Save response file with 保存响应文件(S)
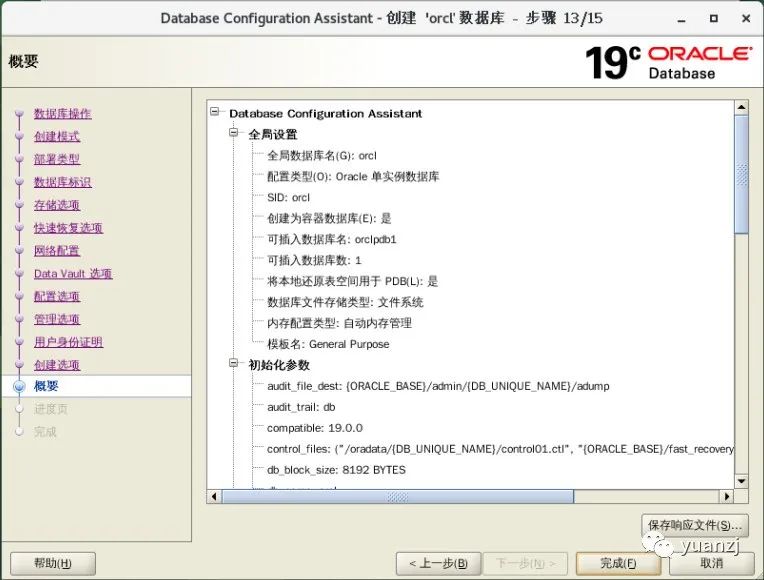The width and height of the screenshot is (764, 580). point(695,525)
